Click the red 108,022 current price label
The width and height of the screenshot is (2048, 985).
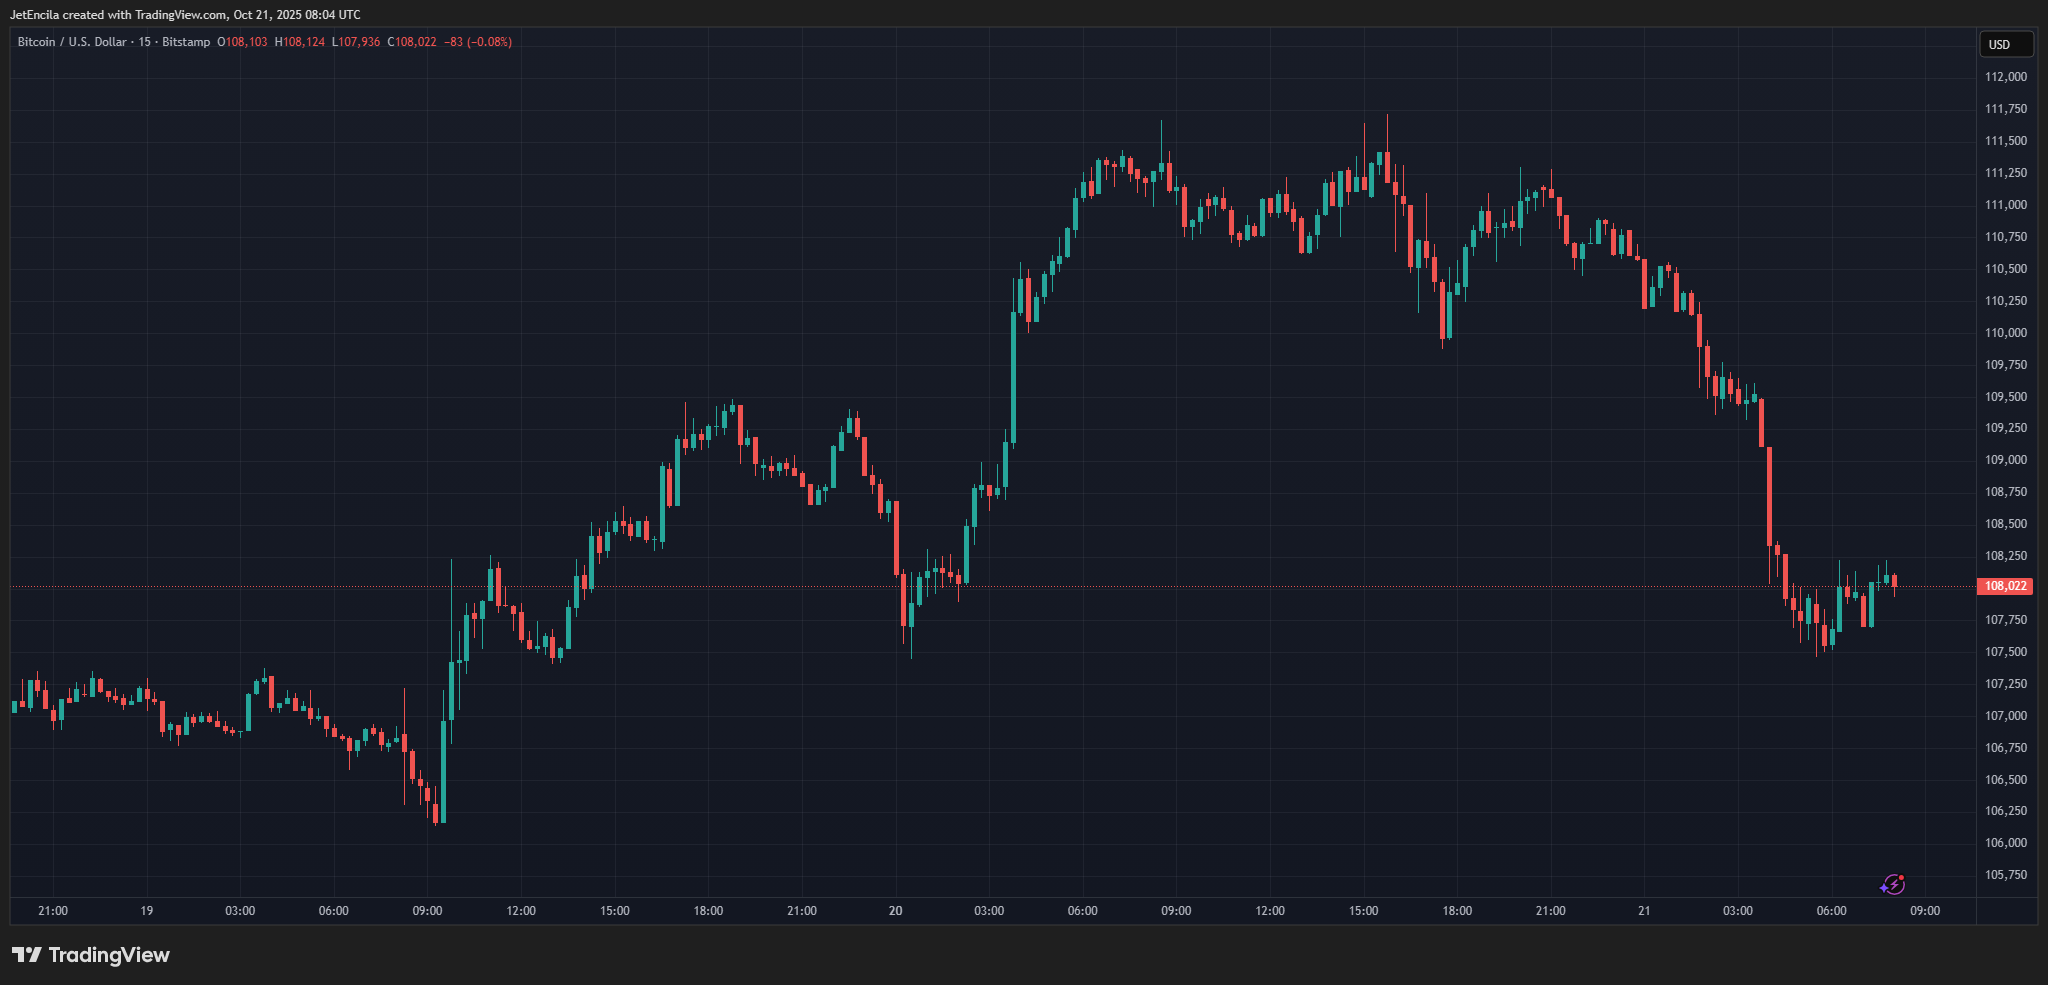pos(2005,586)
